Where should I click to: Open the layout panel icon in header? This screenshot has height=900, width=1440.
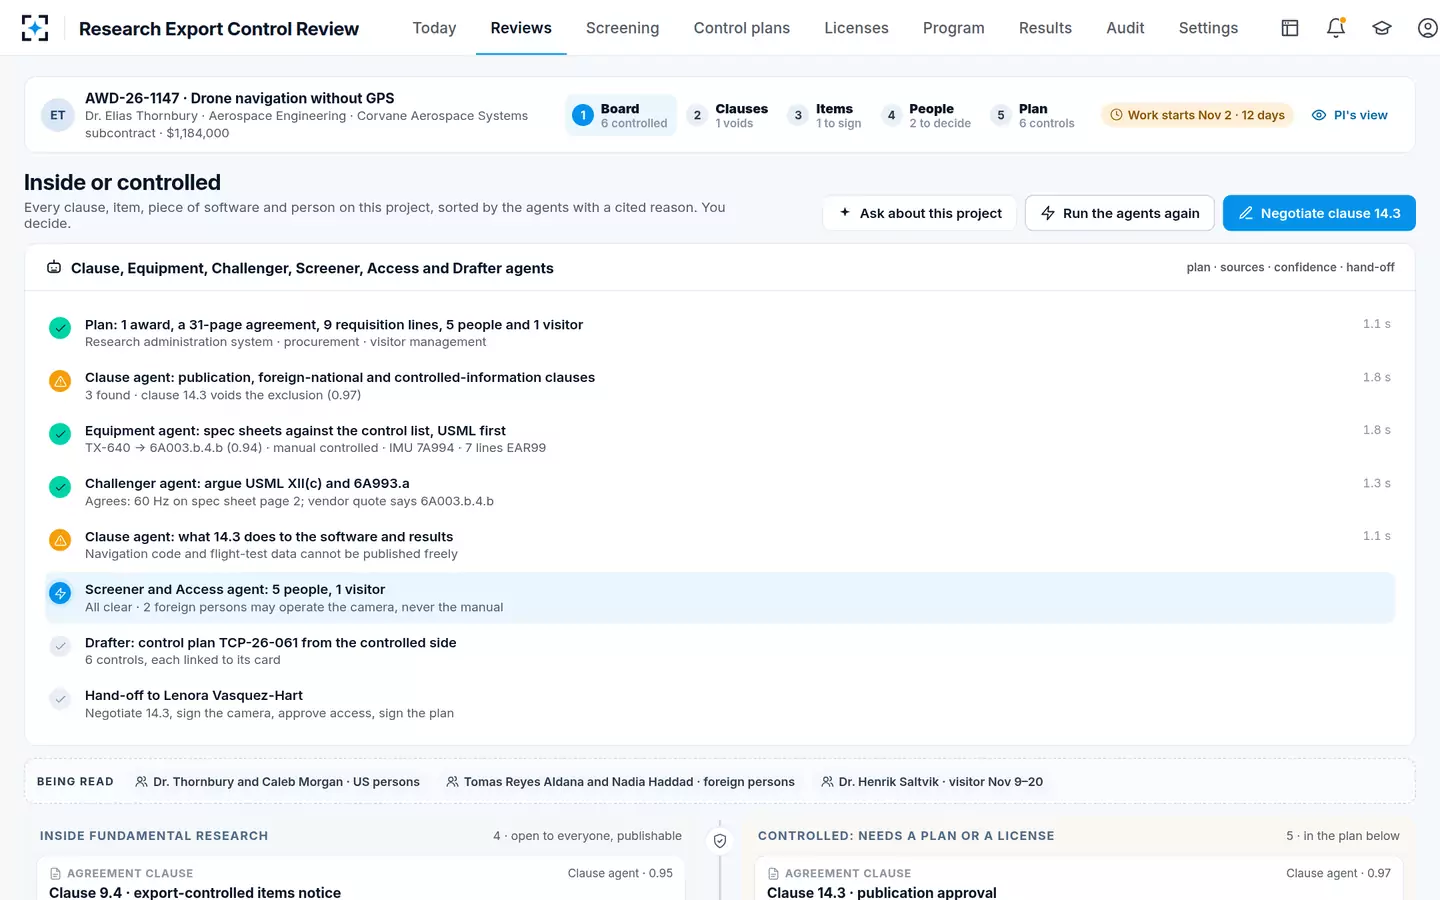[1290, 28]
